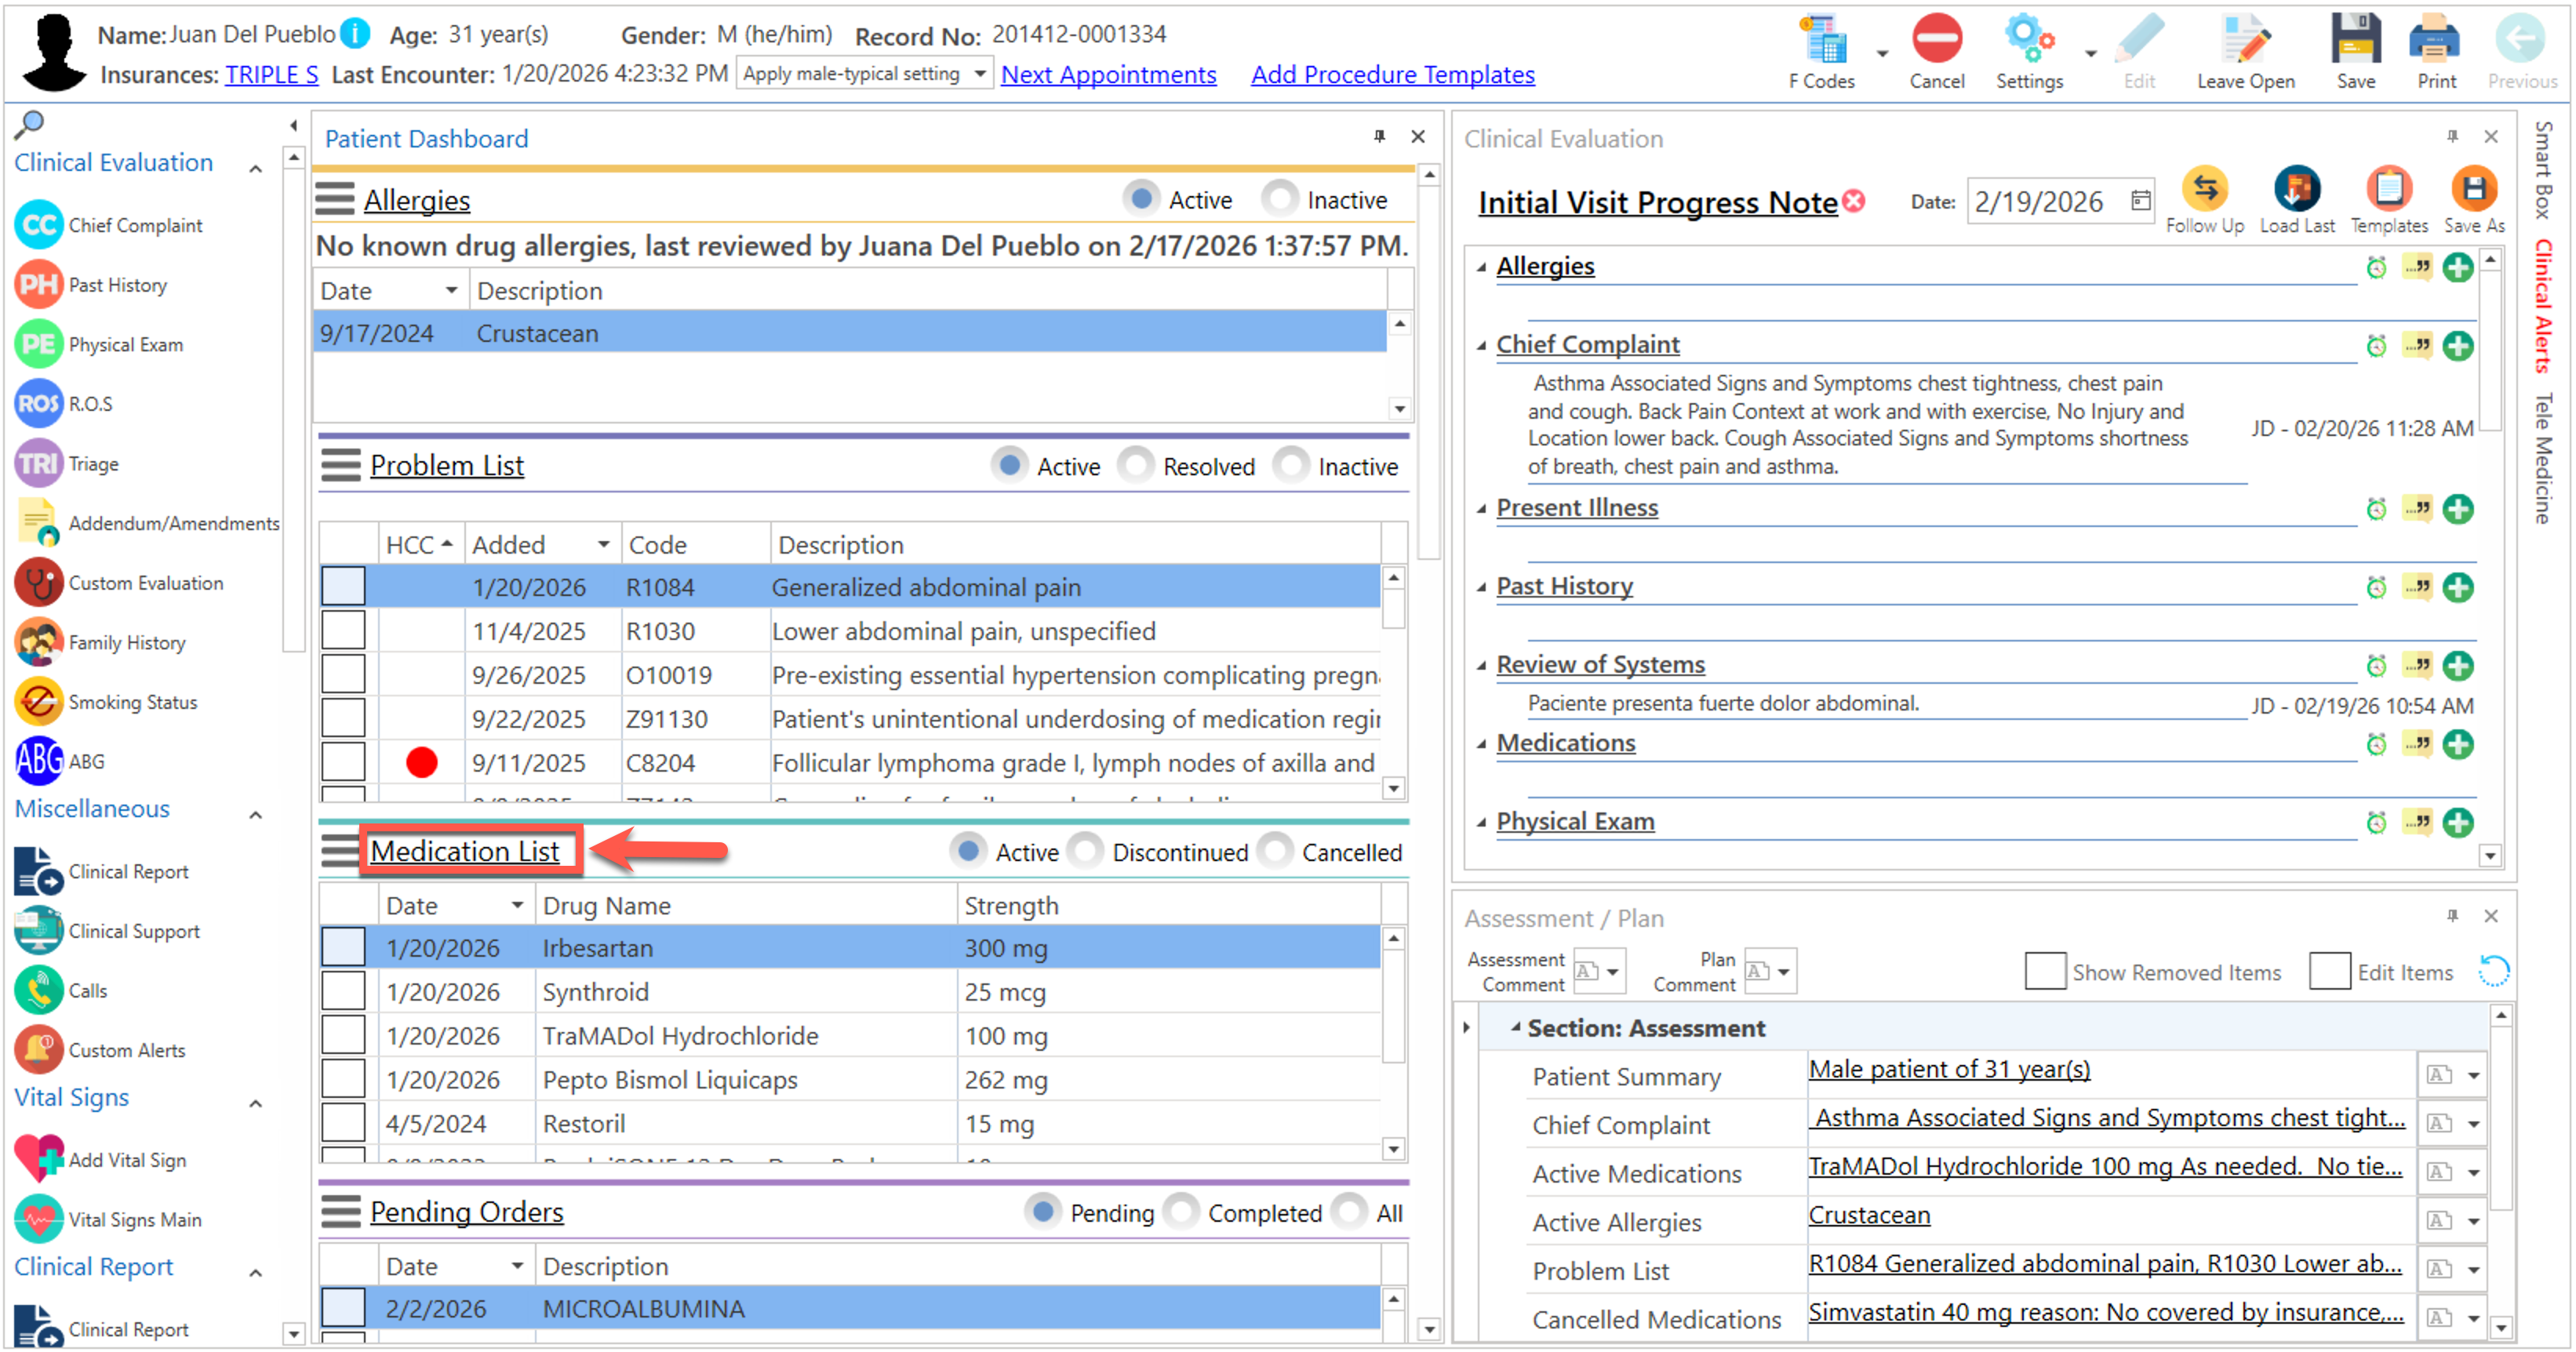The width and height of the screenshot is (2576, 1352).
Task: Click the Follow Up icon
Action: 2204,190
